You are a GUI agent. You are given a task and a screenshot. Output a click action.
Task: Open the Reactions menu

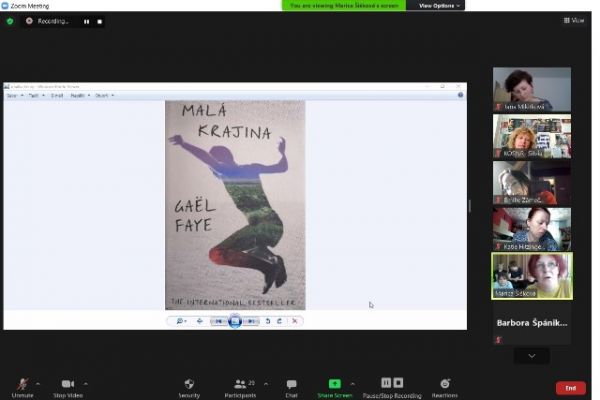click(445, 384)
